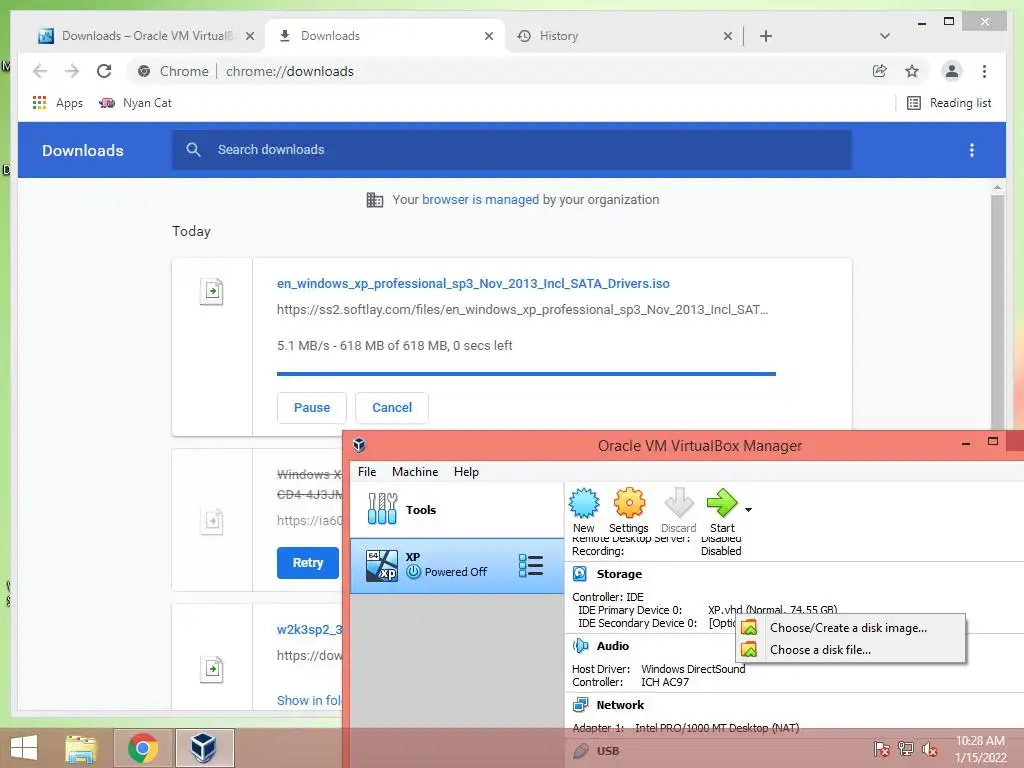This screenshot has height=768, width=1024.
Task: Click the downloads page vertical scrollbar
Action: coord(997,313)
